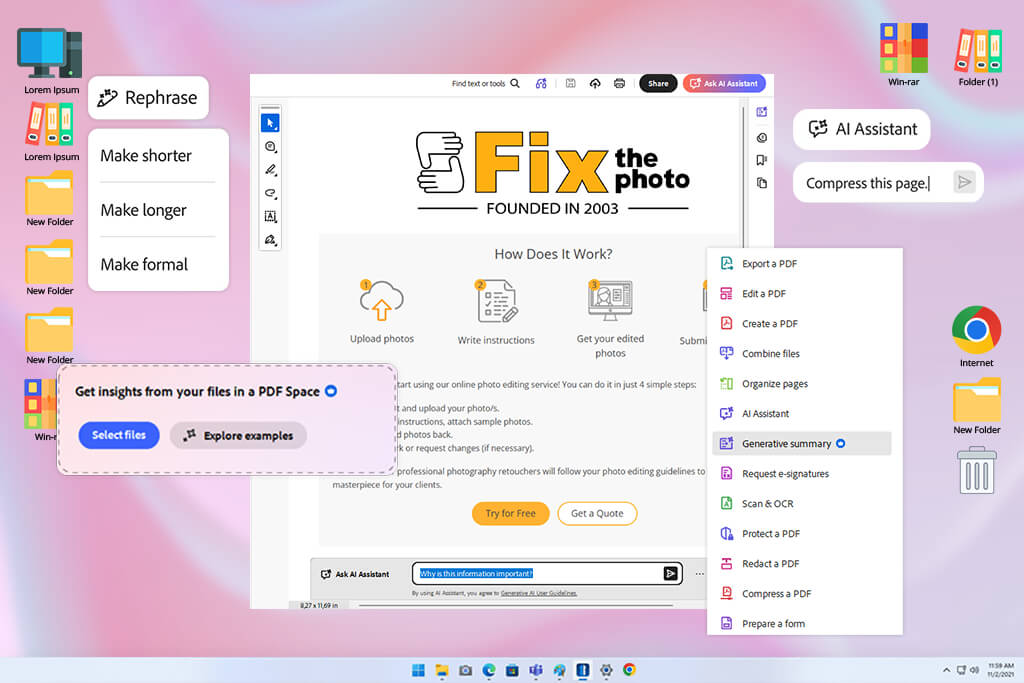Choose Request e-signatures from tools menu

pyautogui.click(x=800, y=474)
